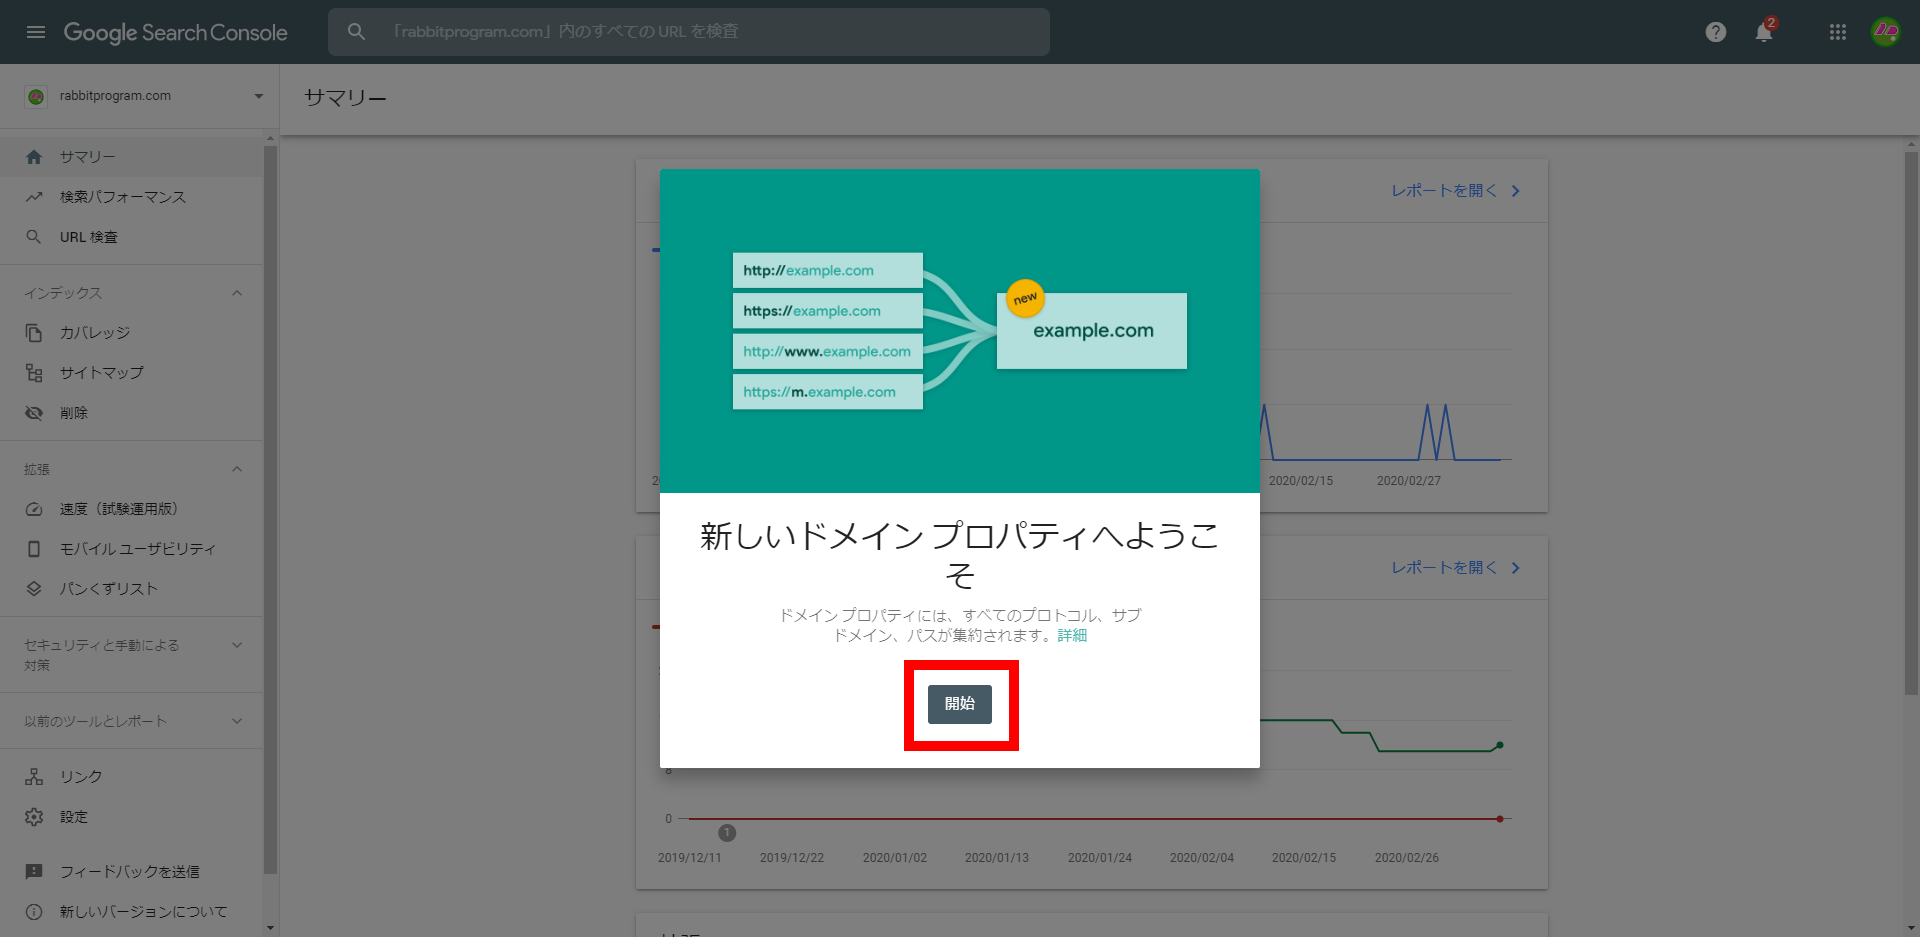The image size is (1920, 937).
Task: Click the gear icon beside 設定
Action: 34,817
